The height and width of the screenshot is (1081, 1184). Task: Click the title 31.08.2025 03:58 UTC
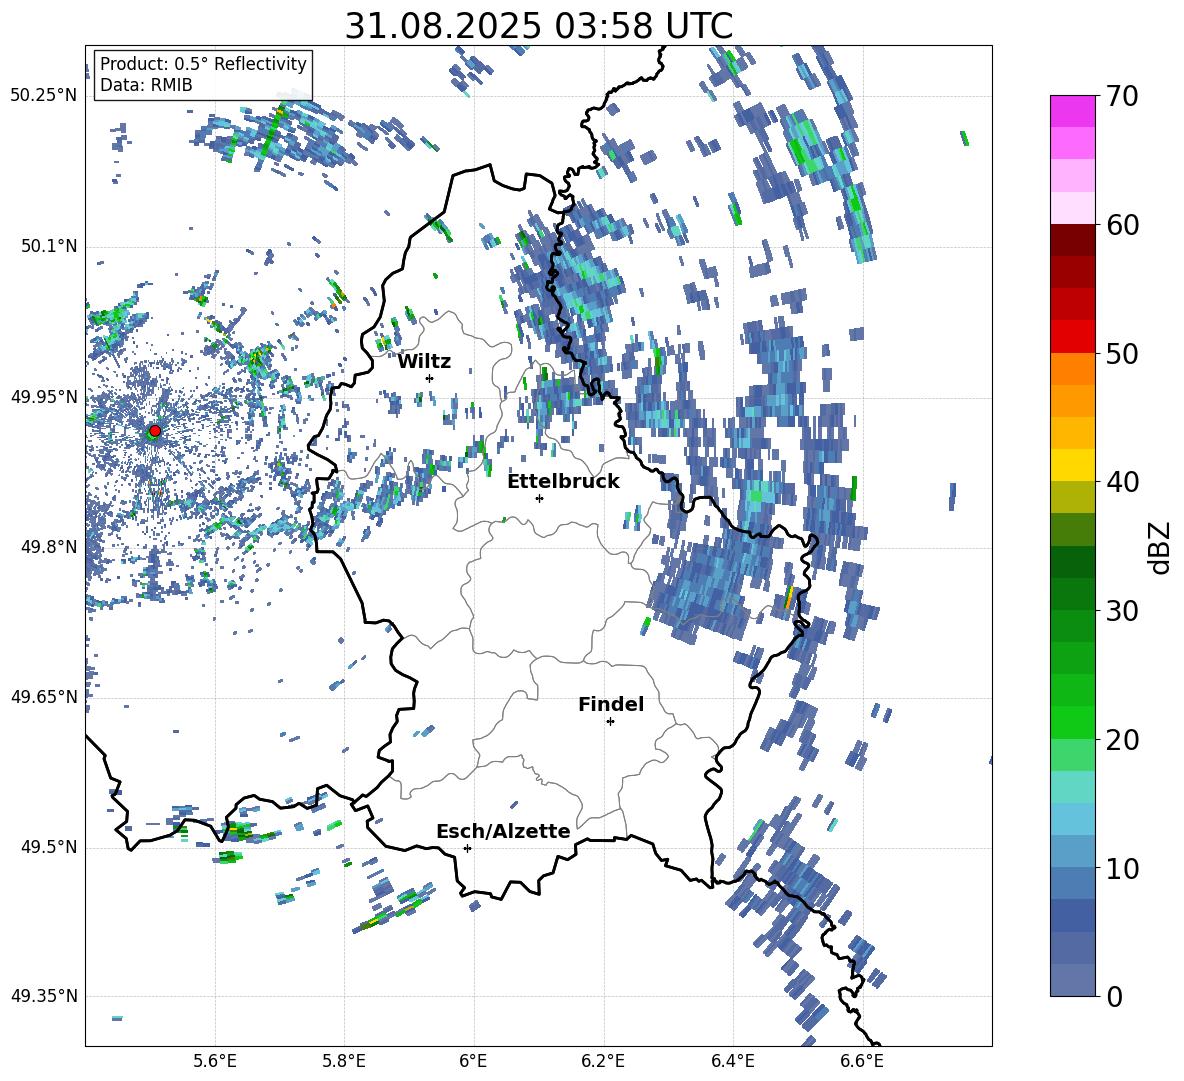(x=538, y=26)
